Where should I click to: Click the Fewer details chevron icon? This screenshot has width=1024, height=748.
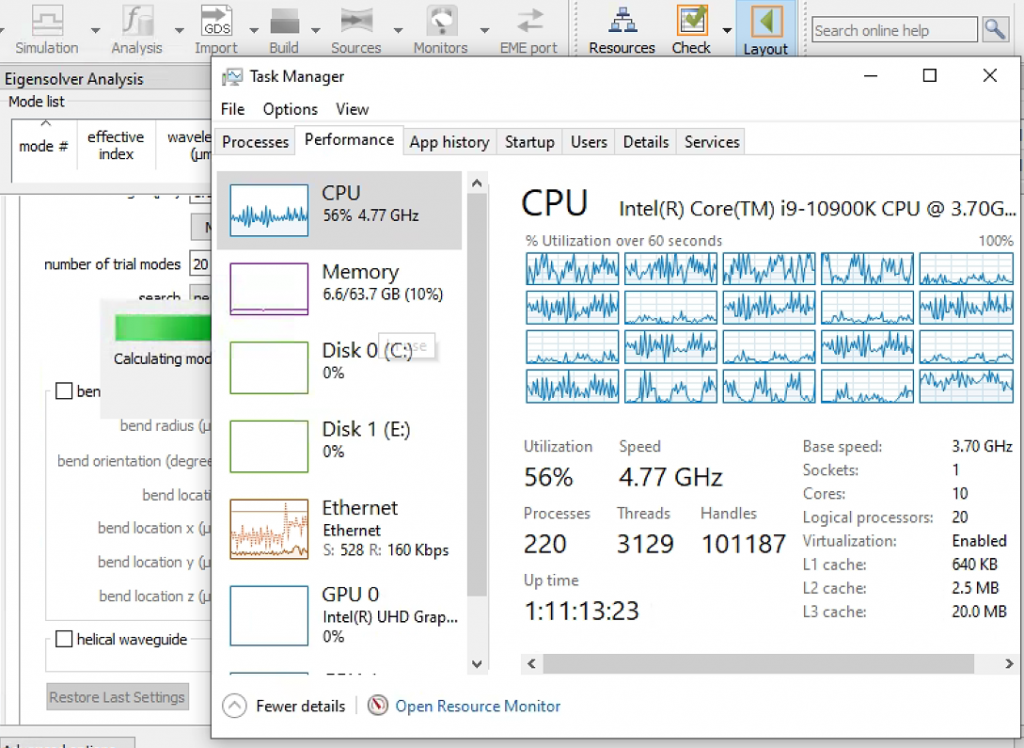[x=234, y=706]
